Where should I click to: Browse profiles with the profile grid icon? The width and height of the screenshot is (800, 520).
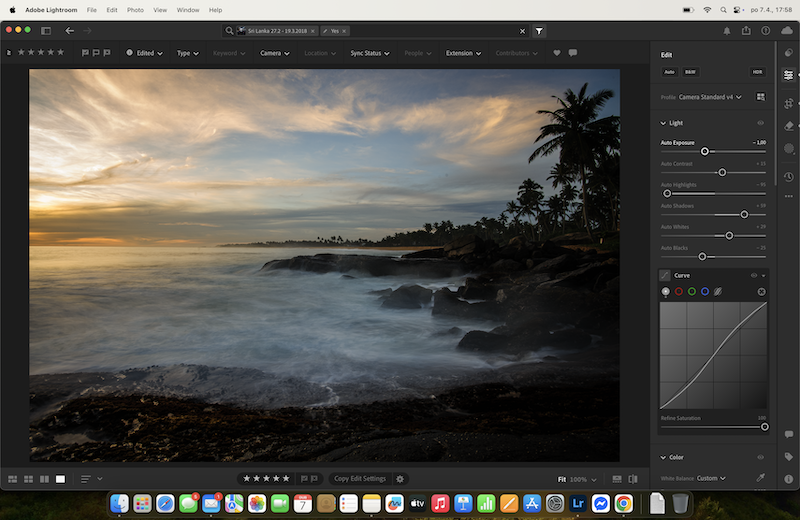pyautogui.click(x=760, y=97)
